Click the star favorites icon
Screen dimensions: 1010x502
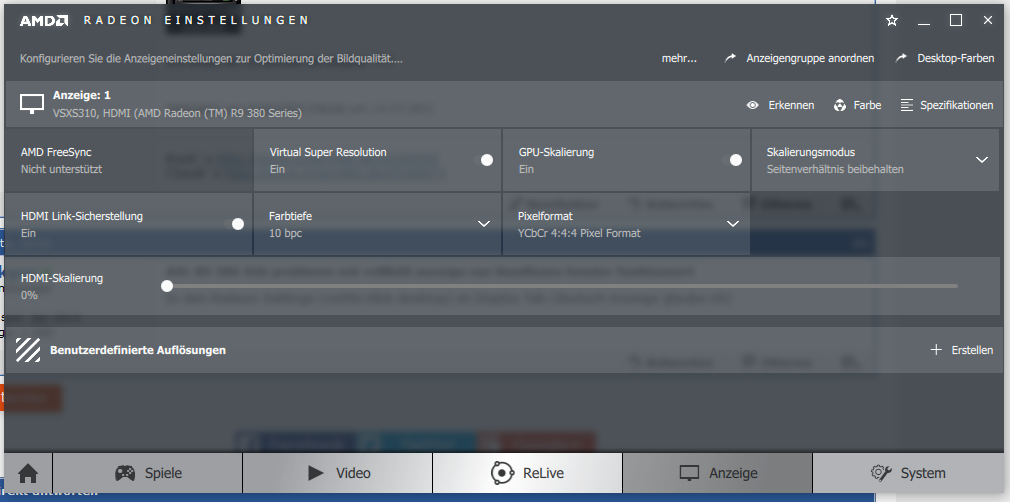[892, 21]
